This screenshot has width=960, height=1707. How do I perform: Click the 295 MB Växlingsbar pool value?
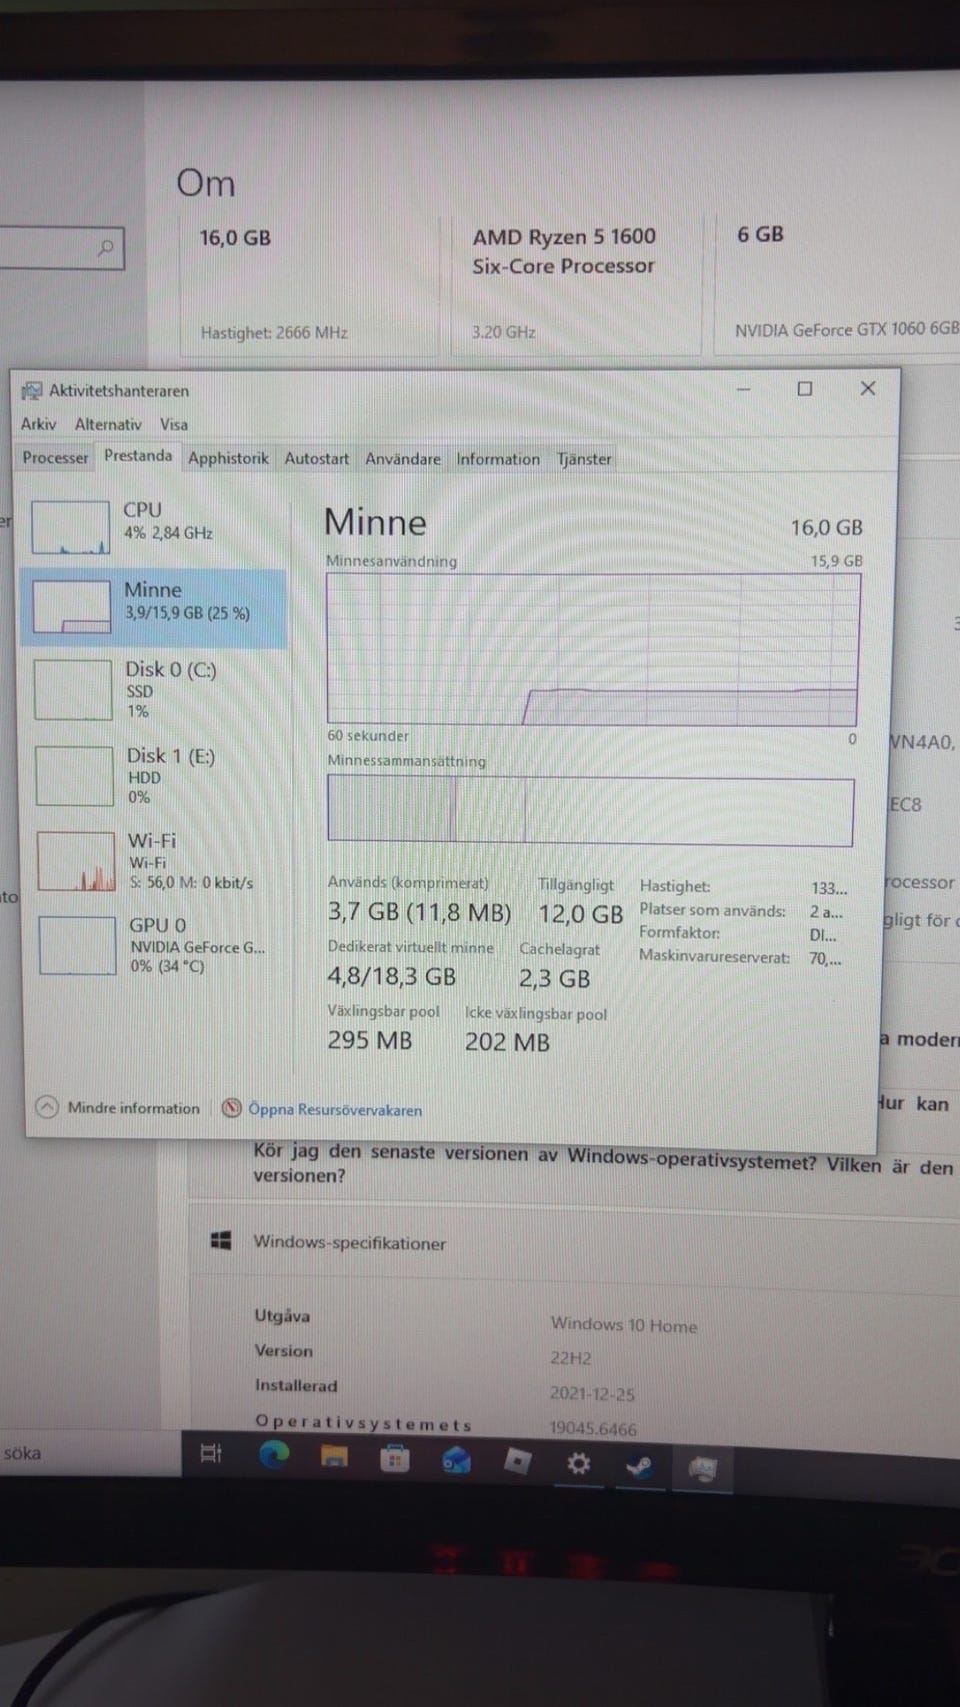point(369,1040)
